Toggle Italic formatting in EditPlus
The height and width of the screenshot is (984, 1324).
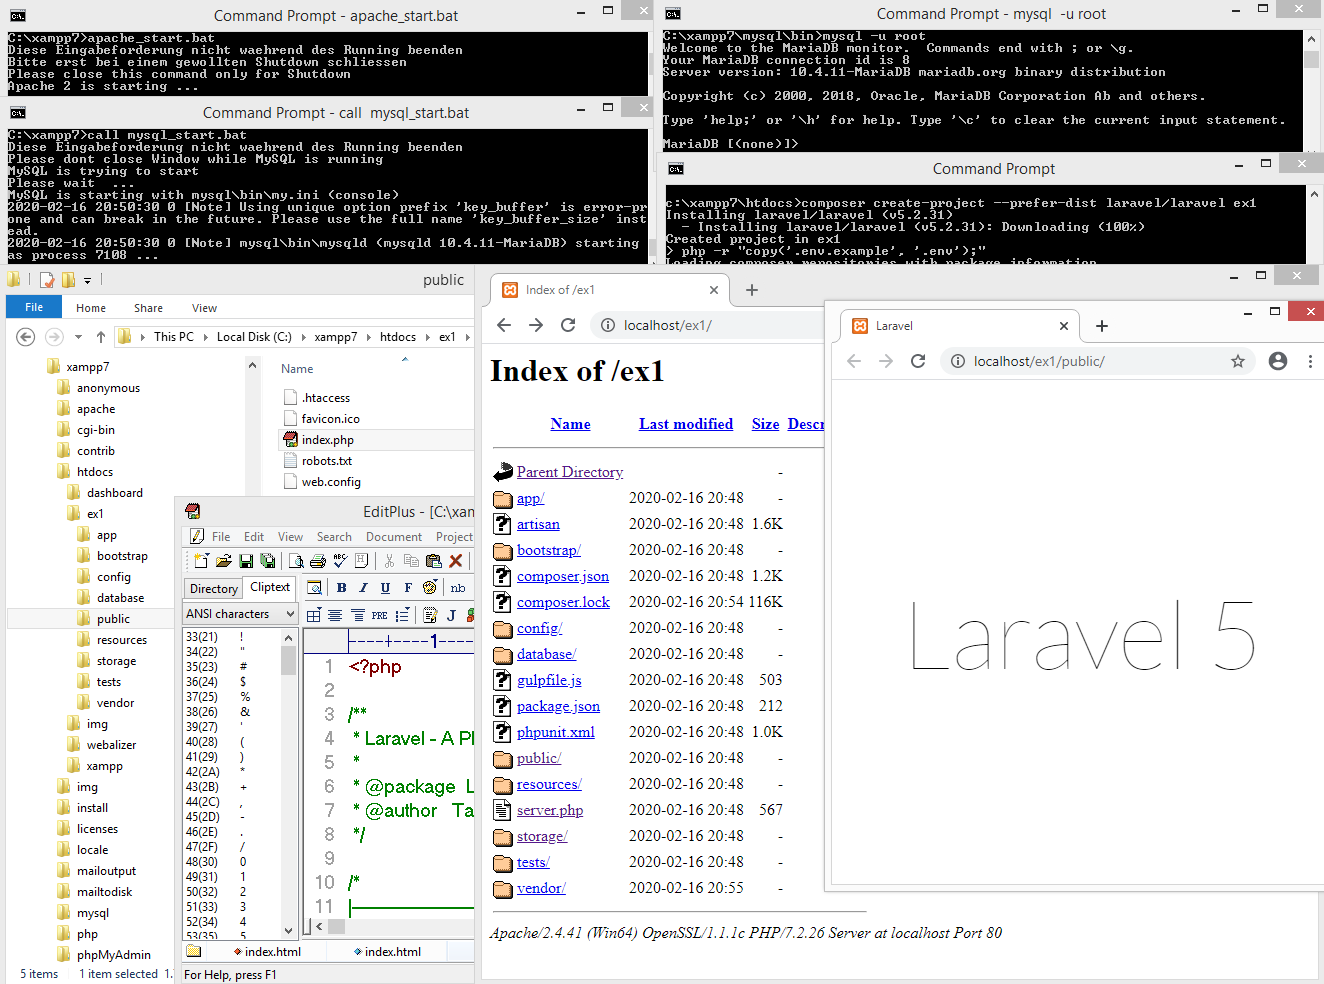point(363,587)
